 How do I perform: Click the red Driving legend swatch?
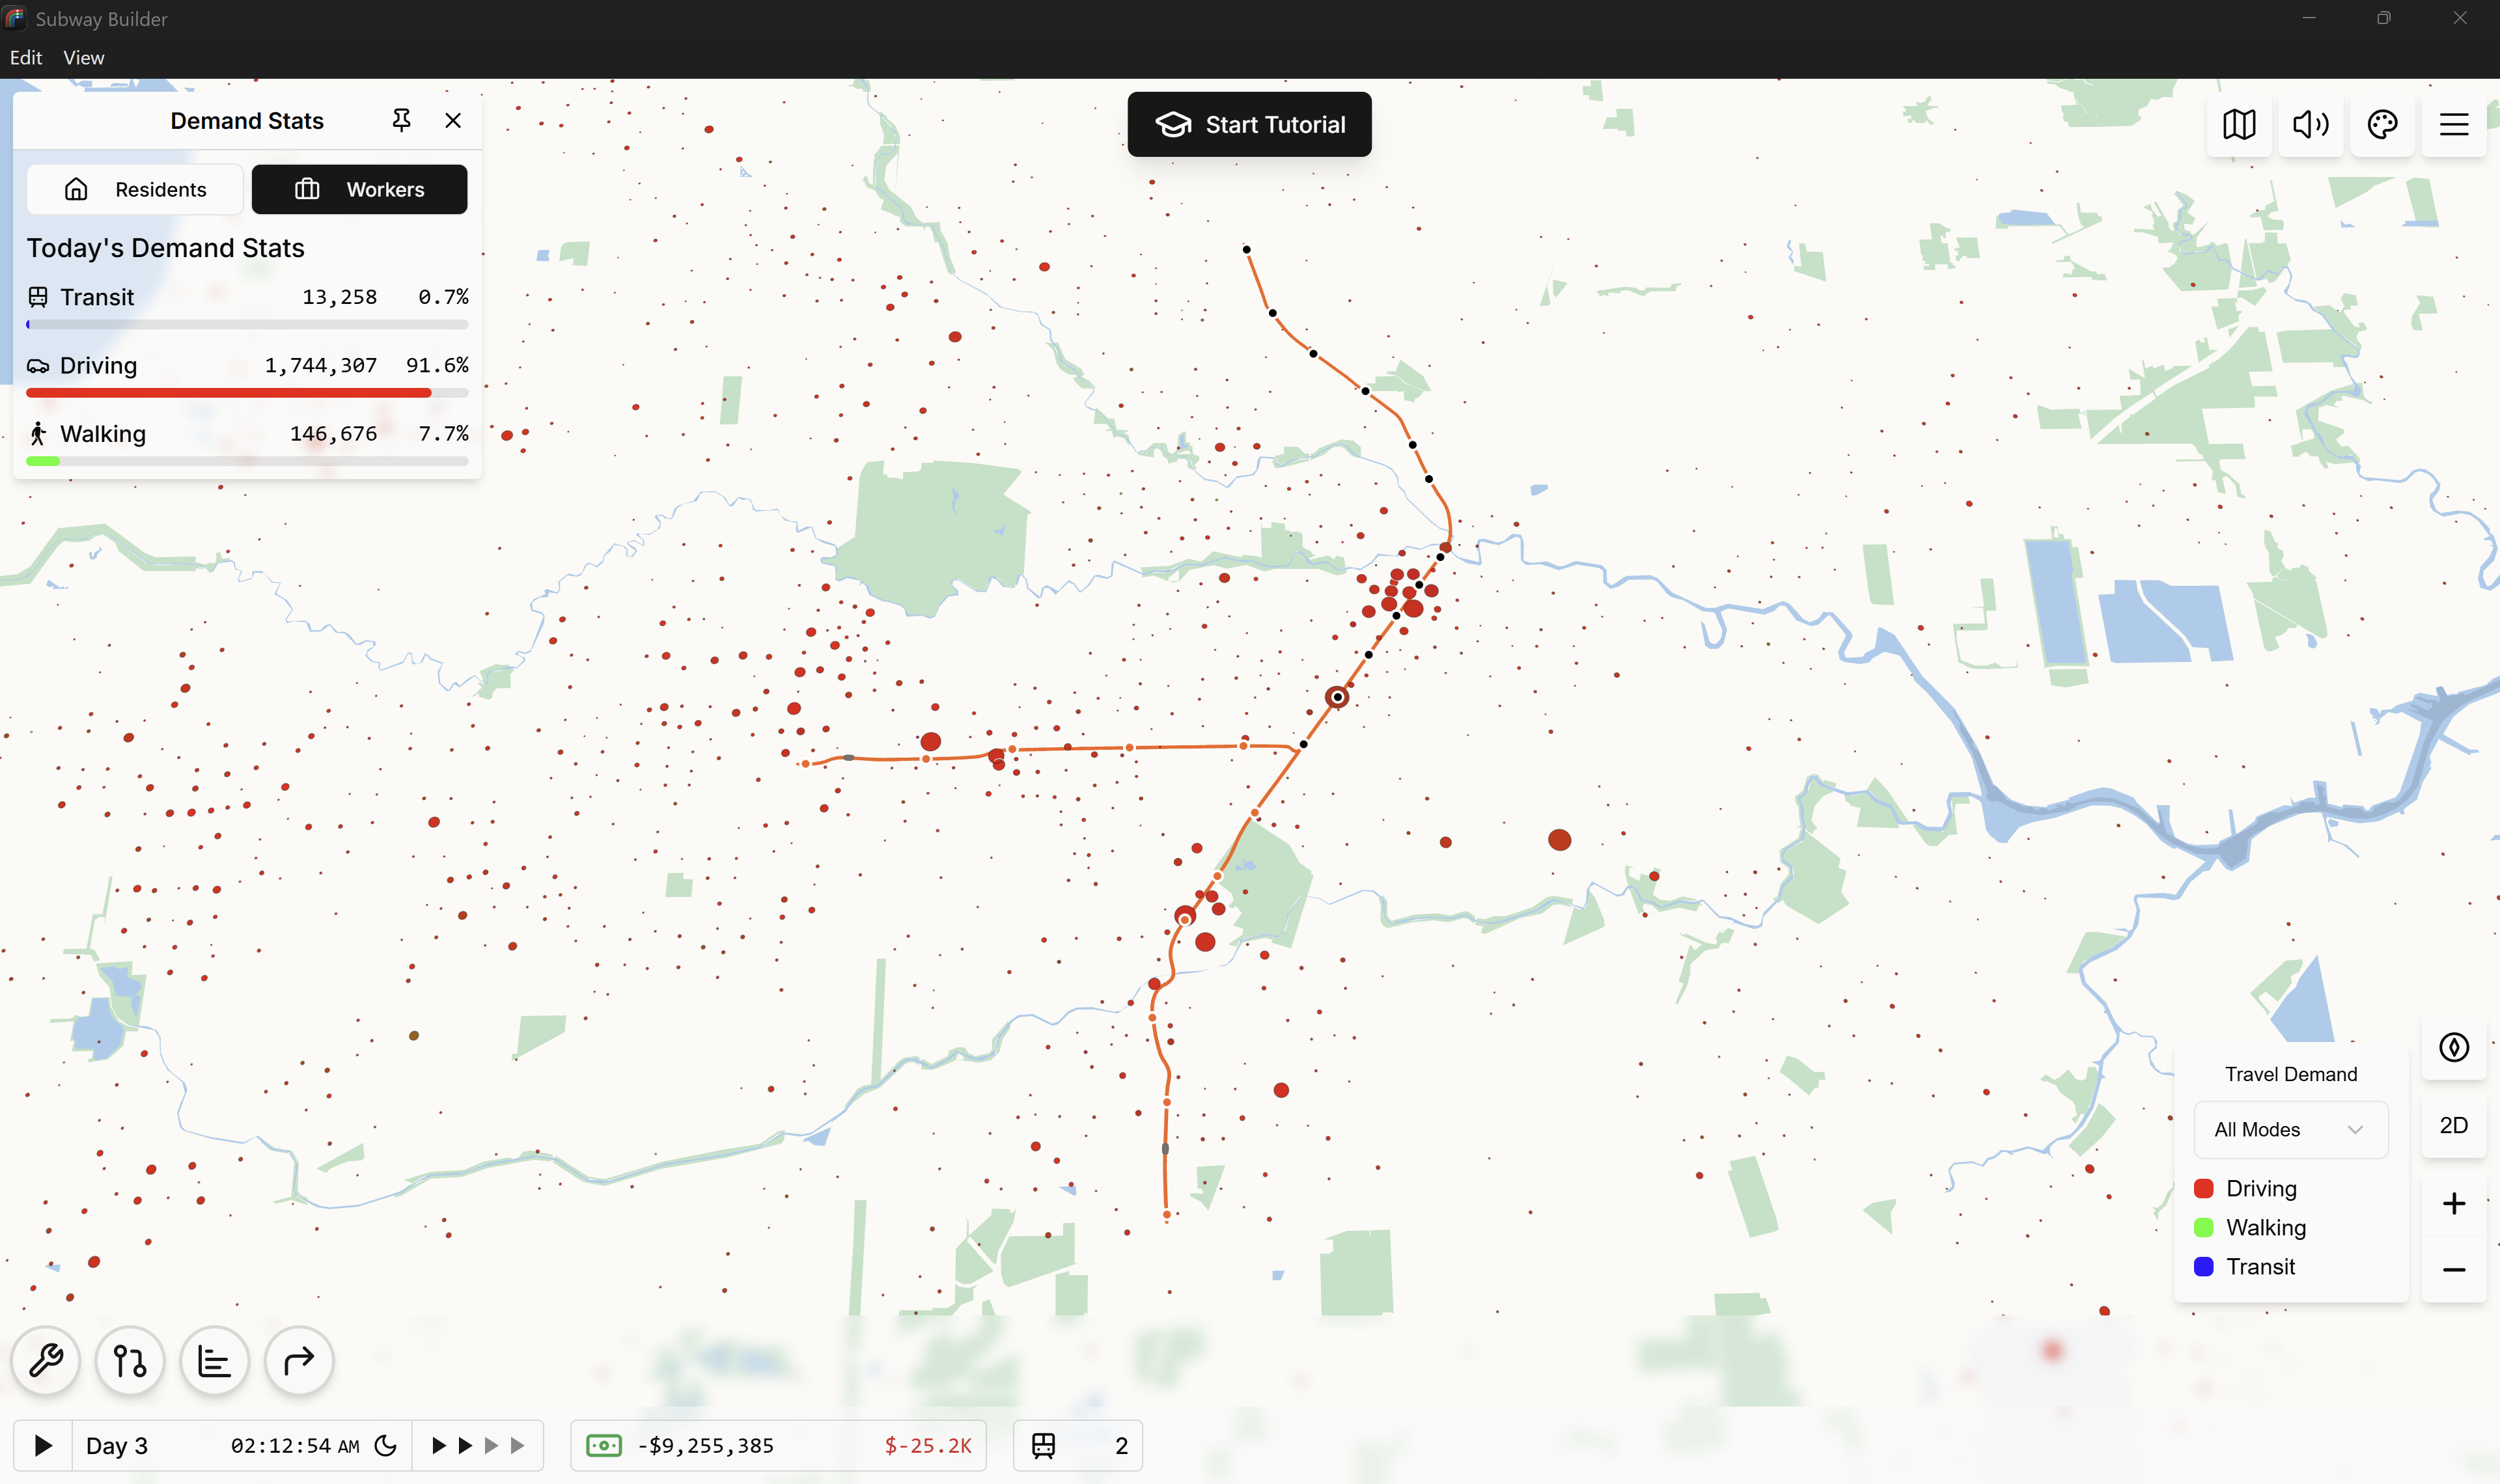(2203, 1188)
